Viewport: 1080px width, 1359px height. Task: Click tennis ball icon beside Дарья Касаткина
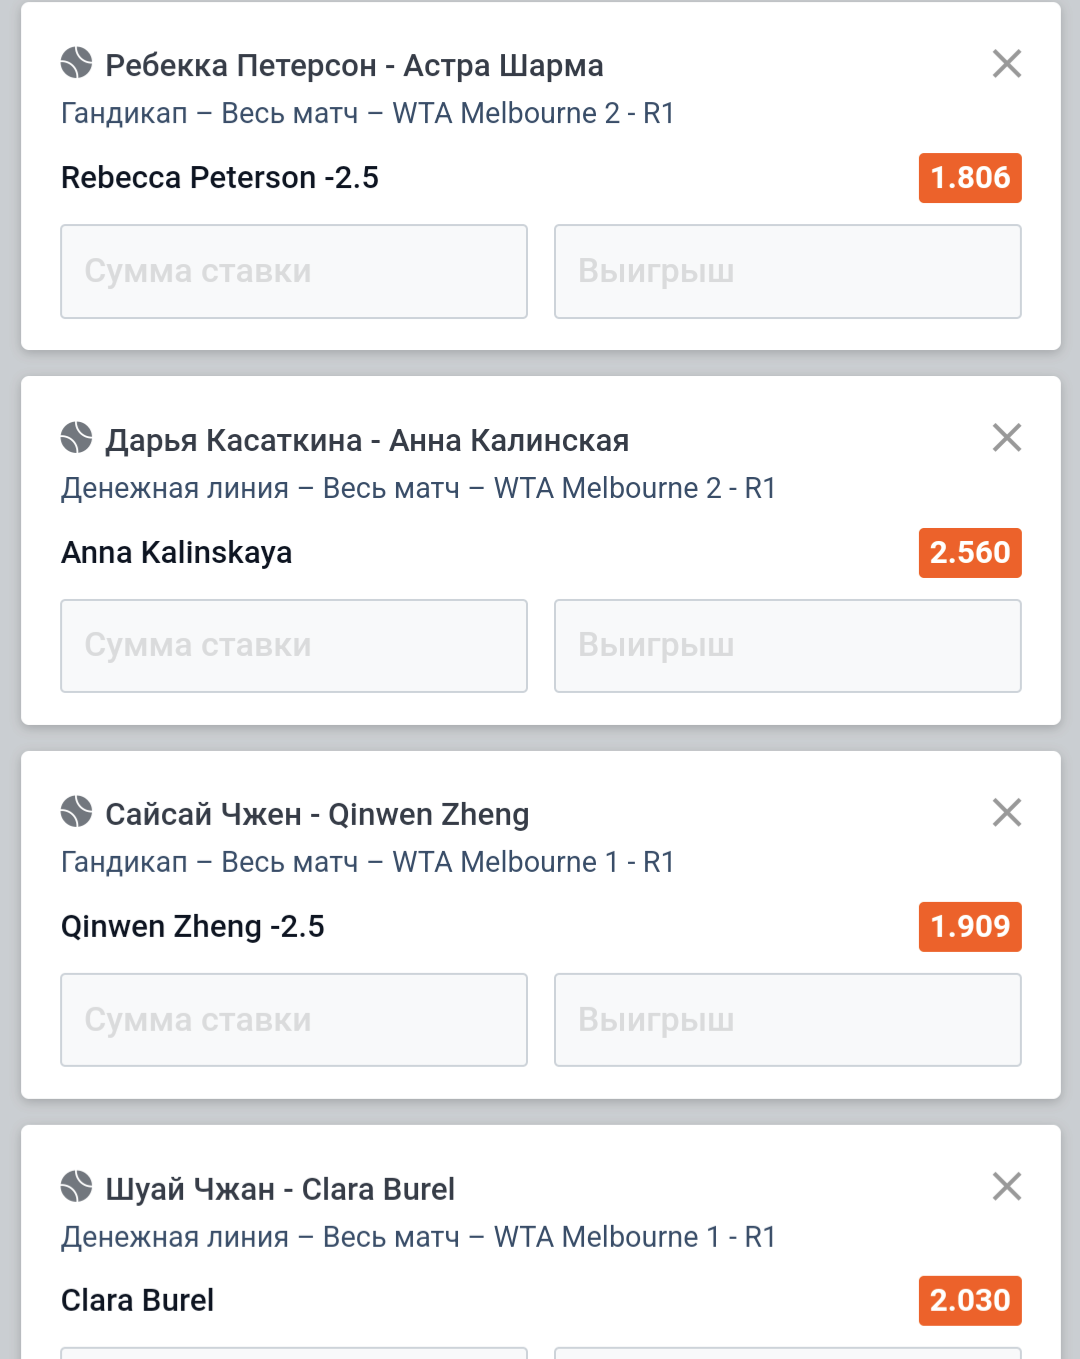76,438
